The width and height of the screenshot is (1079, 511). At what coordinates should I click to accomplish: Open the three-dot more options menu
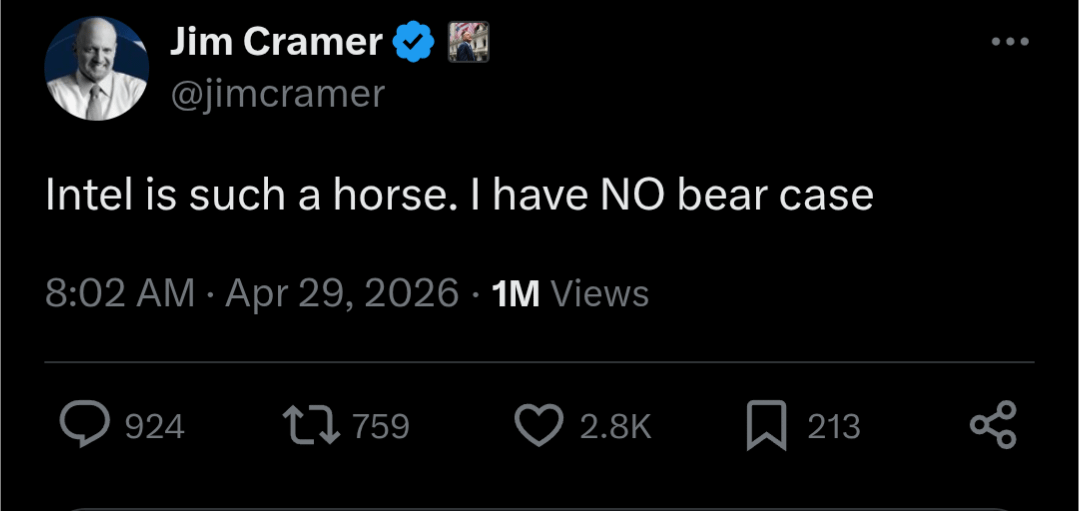1009,42
